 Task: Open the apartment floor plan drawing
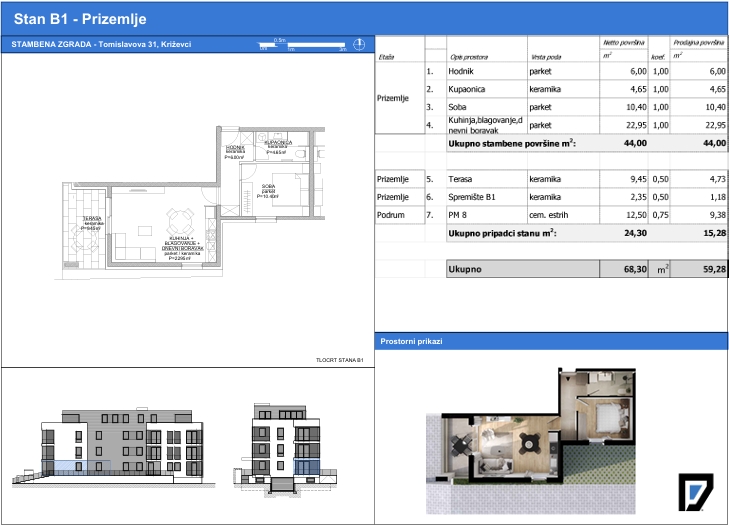(190, 202)
